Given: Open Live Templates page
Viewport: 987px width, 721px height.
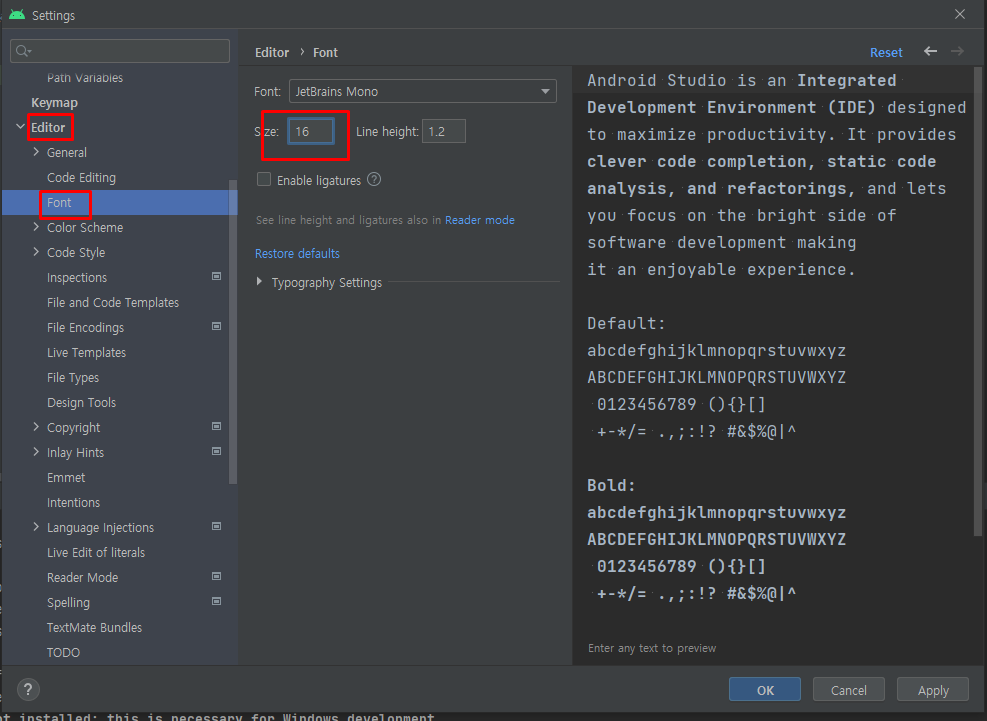Looking at the screenshot, I should [86, 353].
